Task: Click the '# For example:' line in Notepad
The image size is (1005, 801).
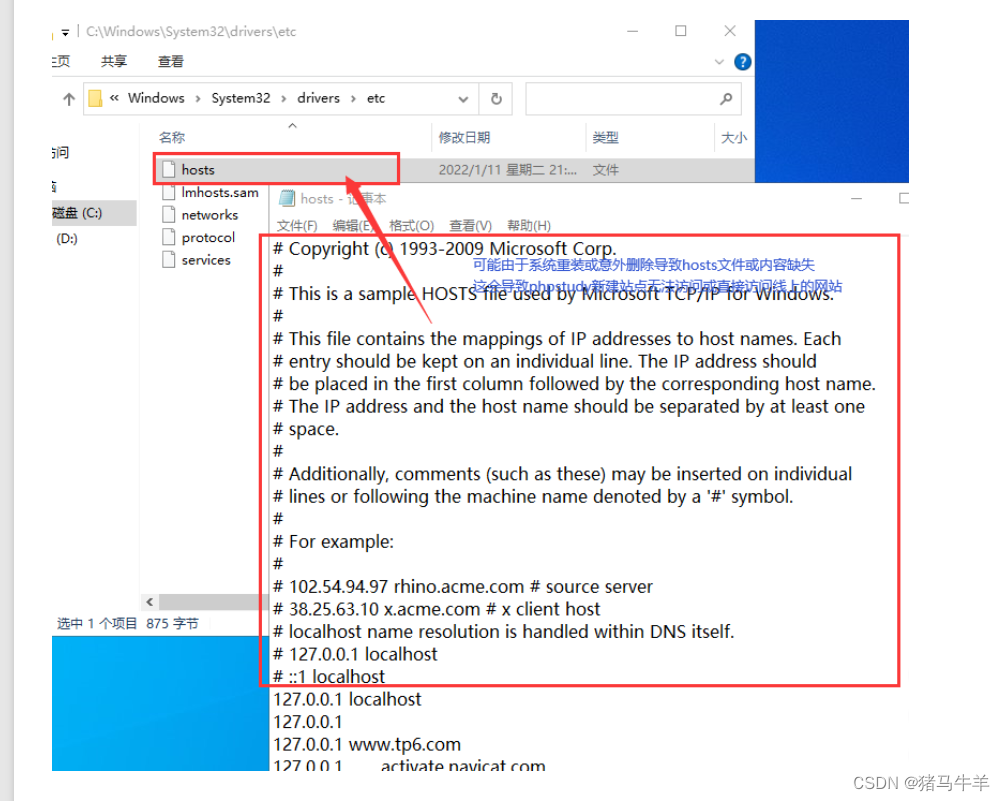Action: [334, 541]
